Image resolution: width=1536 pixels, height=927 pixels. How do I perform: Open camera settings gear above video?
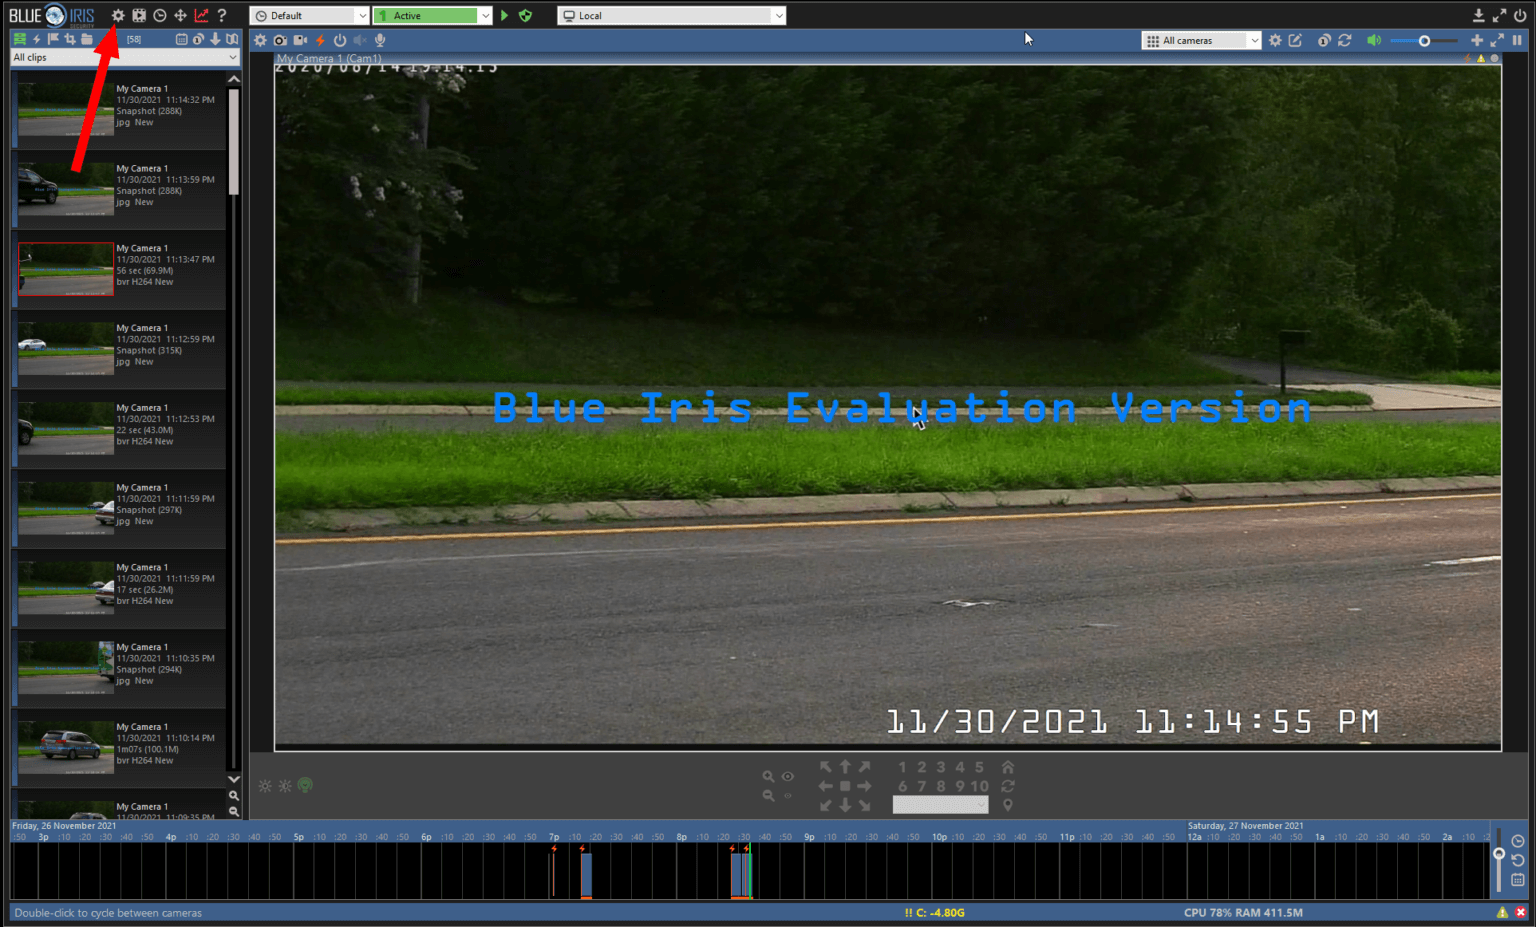tap(260, 40)
